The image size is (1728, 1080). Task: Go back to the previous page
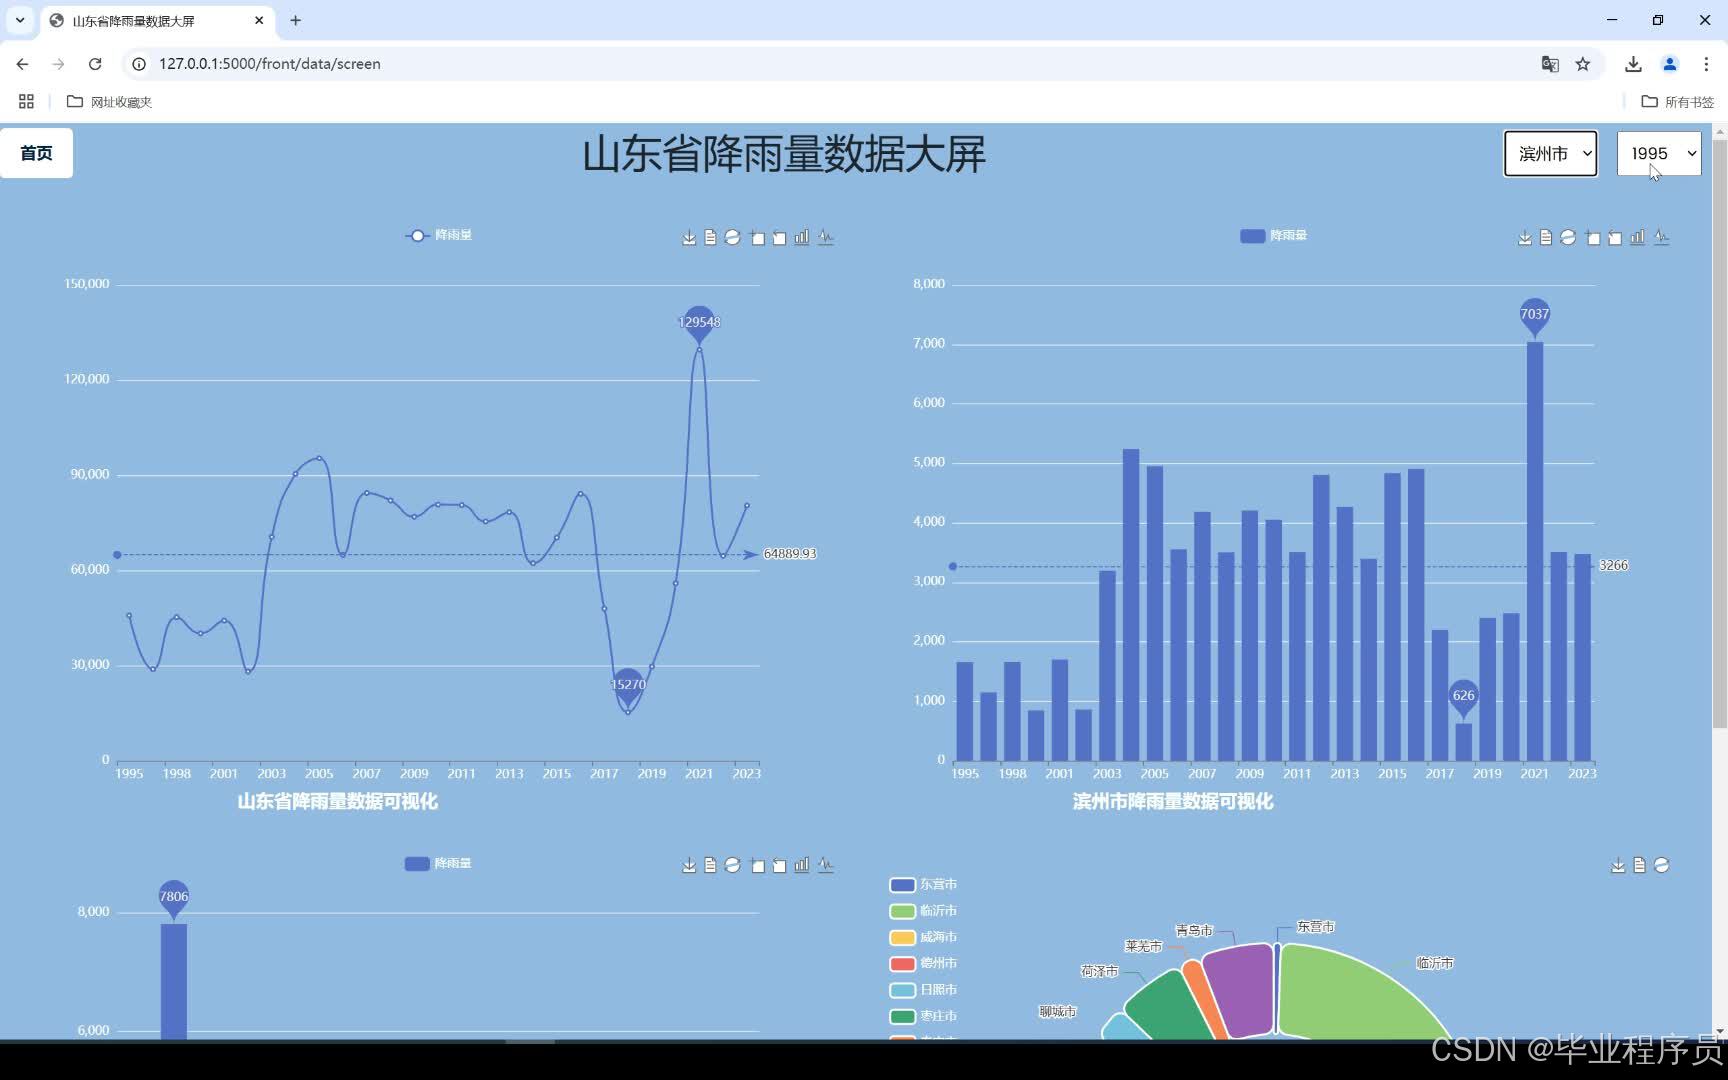click(22, 64)
